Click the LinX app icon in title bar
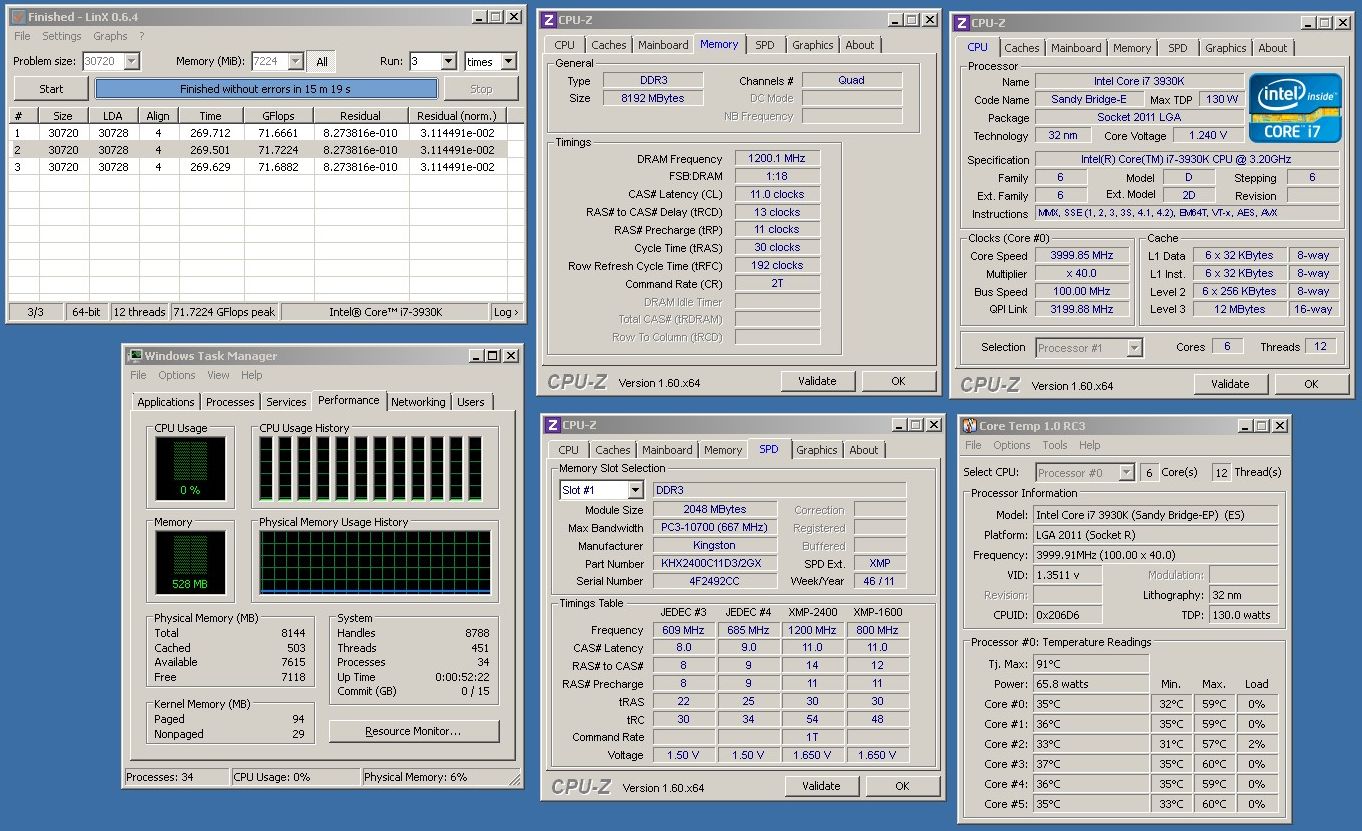Screen dimensions: 1362x831 click(x=17, y=17)
